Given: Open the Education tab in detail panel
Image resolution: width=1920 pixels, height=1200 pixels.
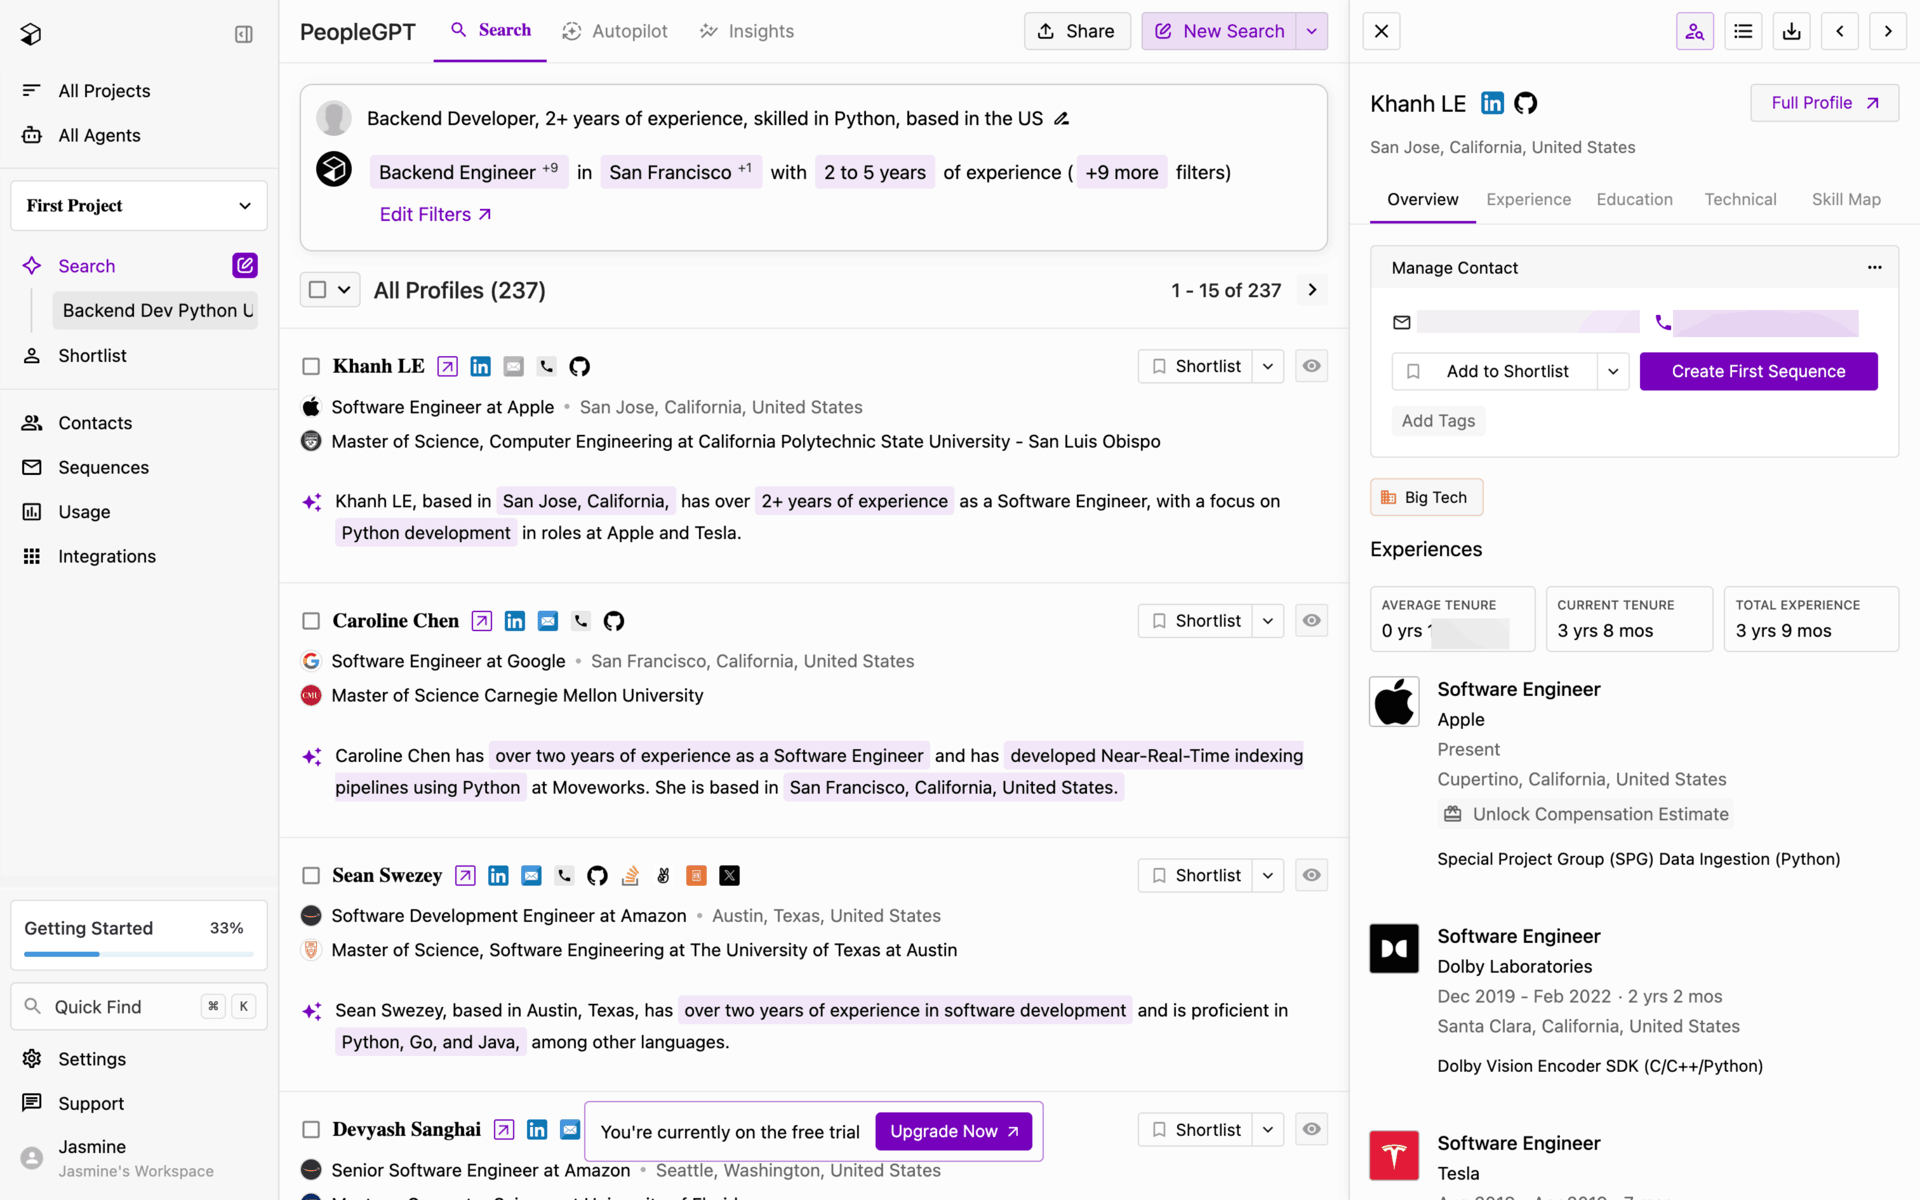Looking at the screenshot, I should tap(1634, 199).
